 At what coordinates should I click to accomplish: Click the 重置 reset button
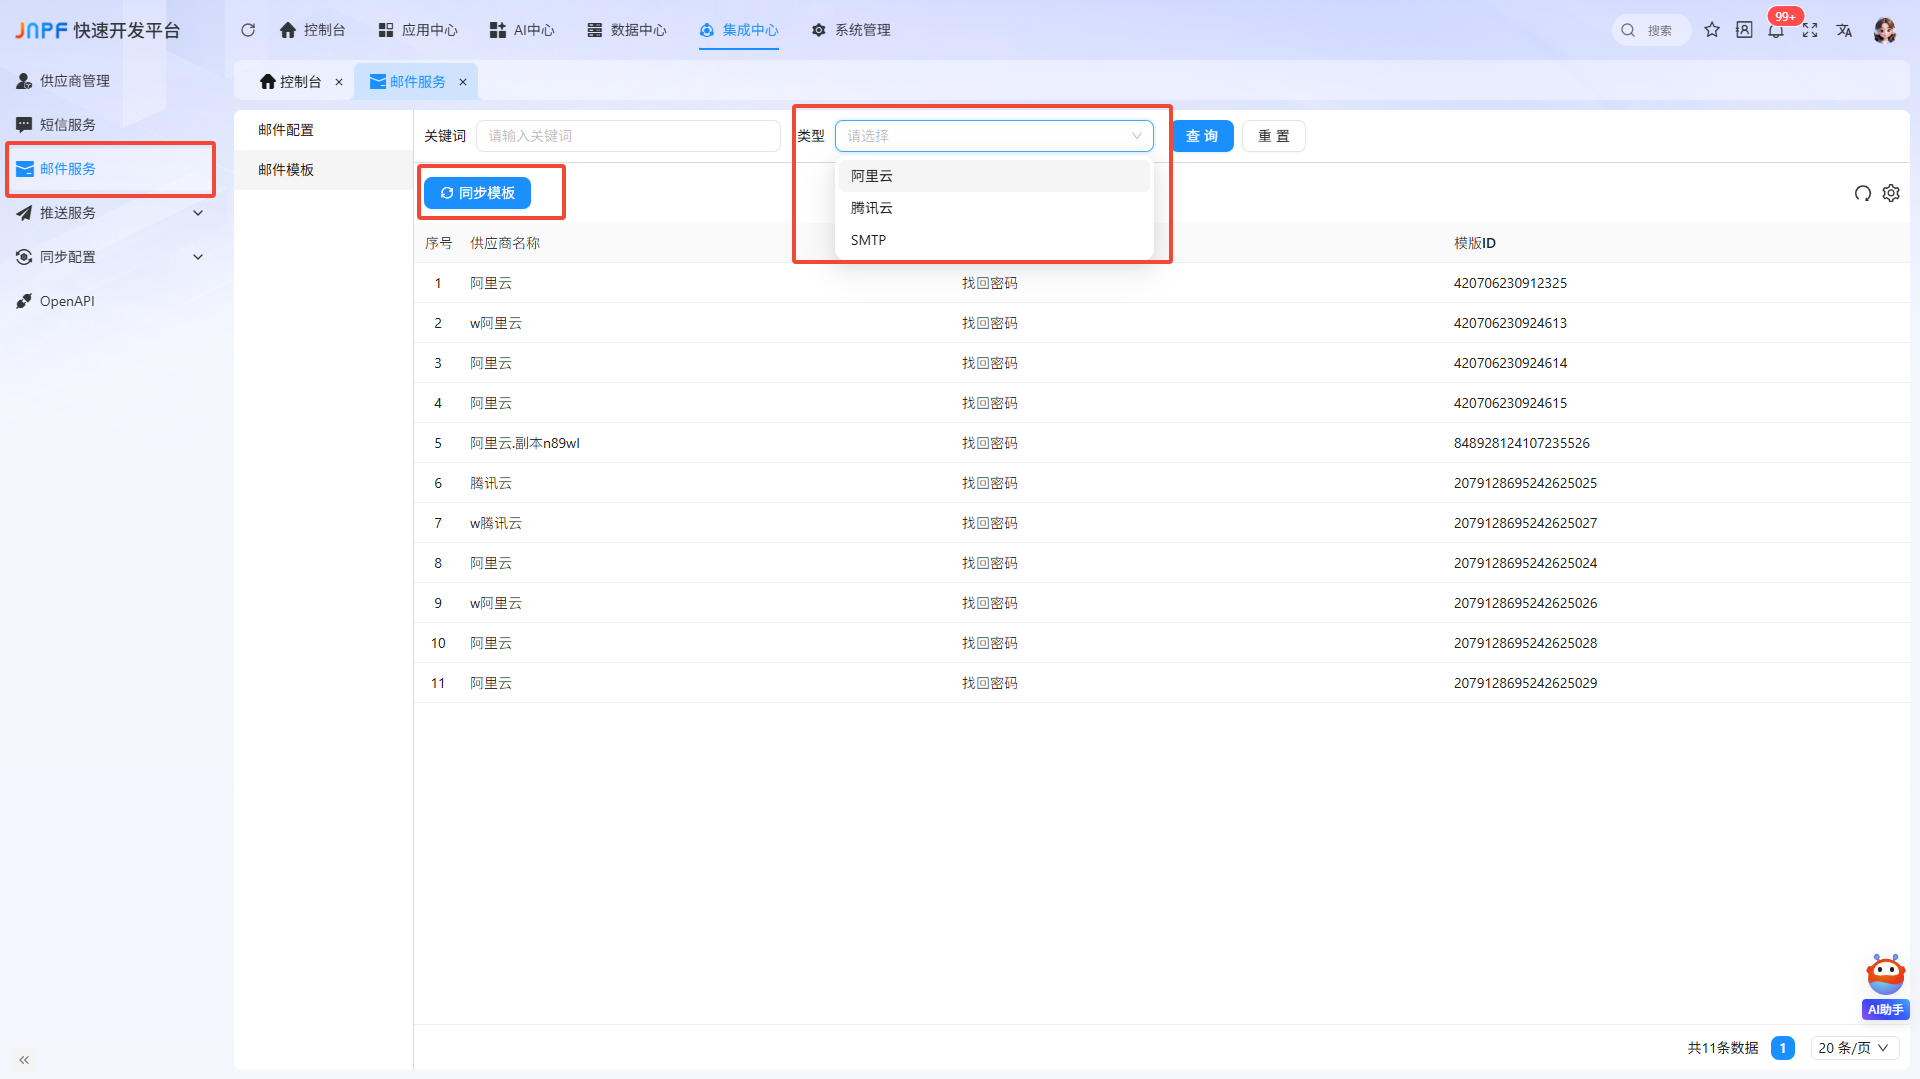pyautogui.click(x=1274, y=136)
